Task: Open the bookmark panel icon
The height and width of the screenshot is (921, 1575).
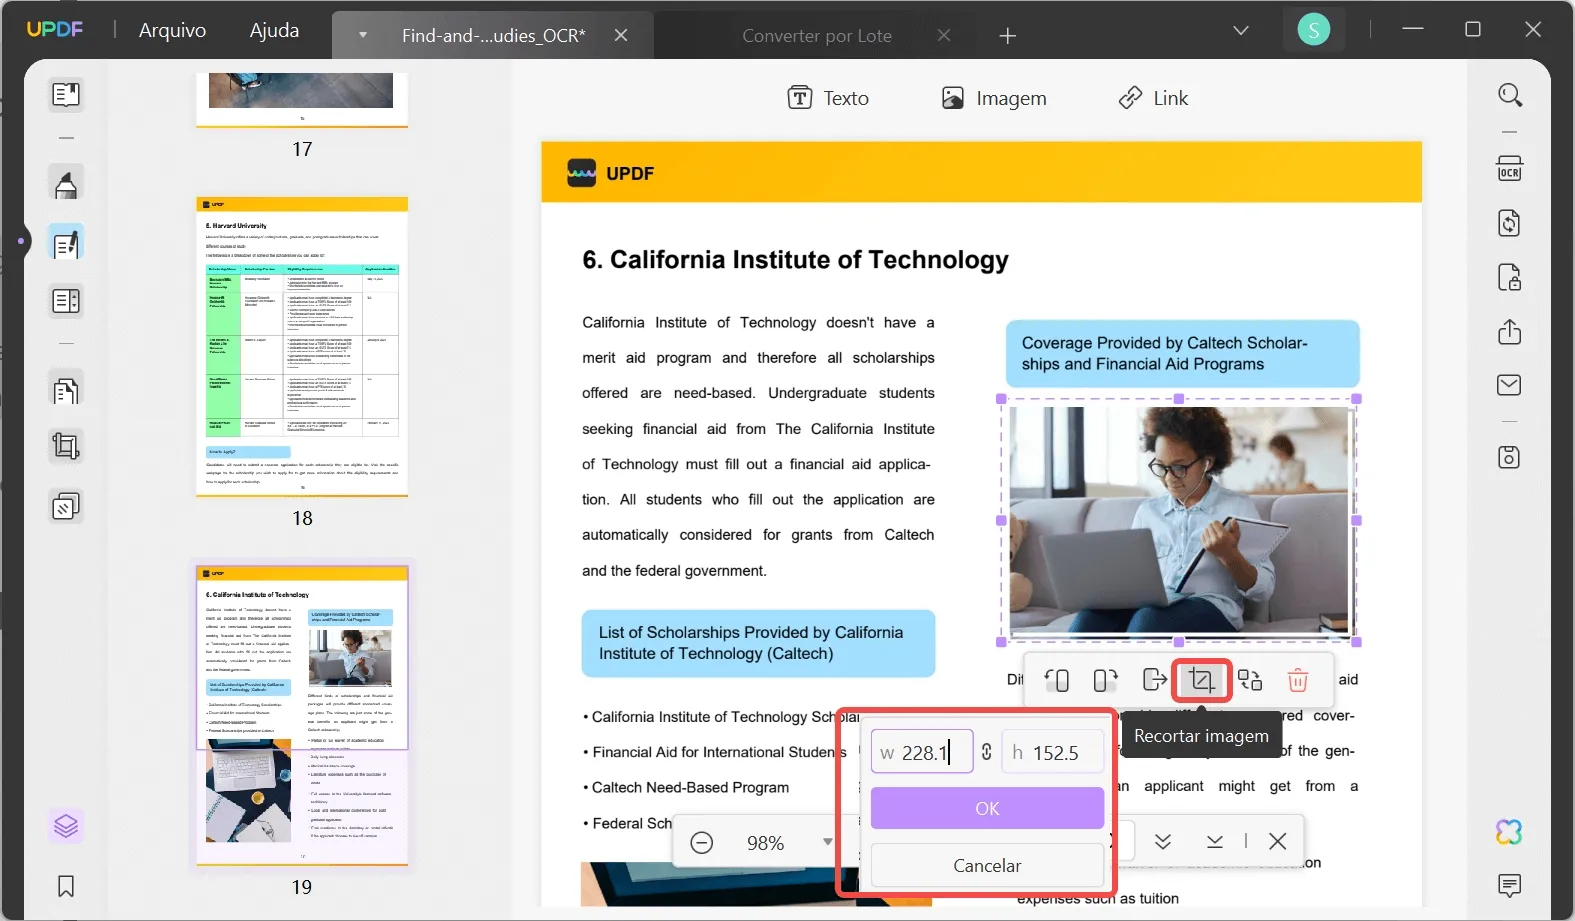Action: click(x=66, y=886)
